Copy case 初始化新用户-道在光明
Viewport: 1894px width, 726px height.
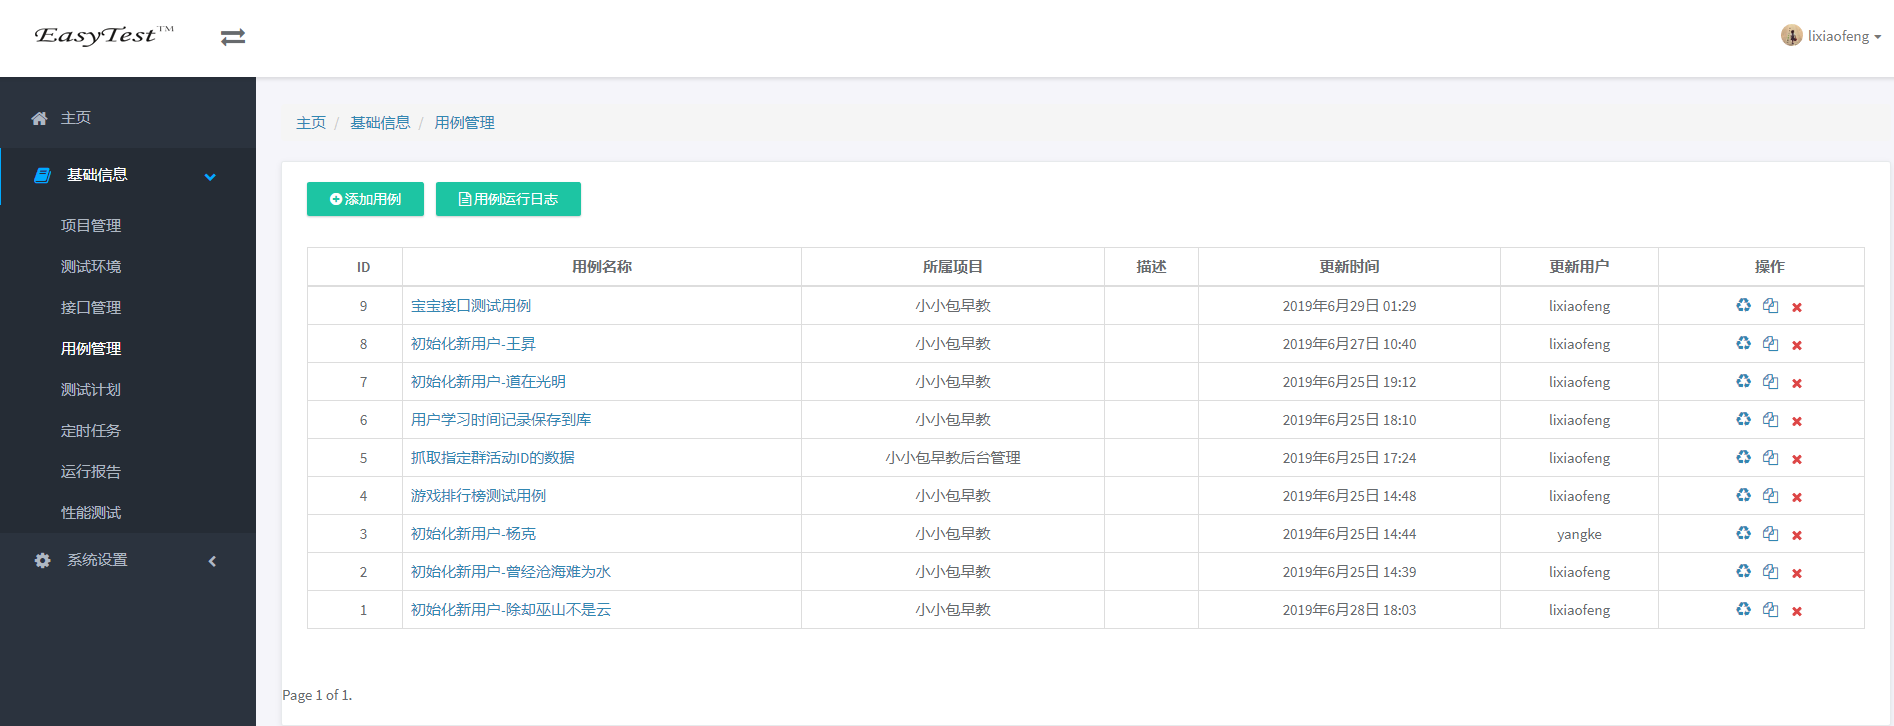pyautogui.click(x=1770, y=381)
